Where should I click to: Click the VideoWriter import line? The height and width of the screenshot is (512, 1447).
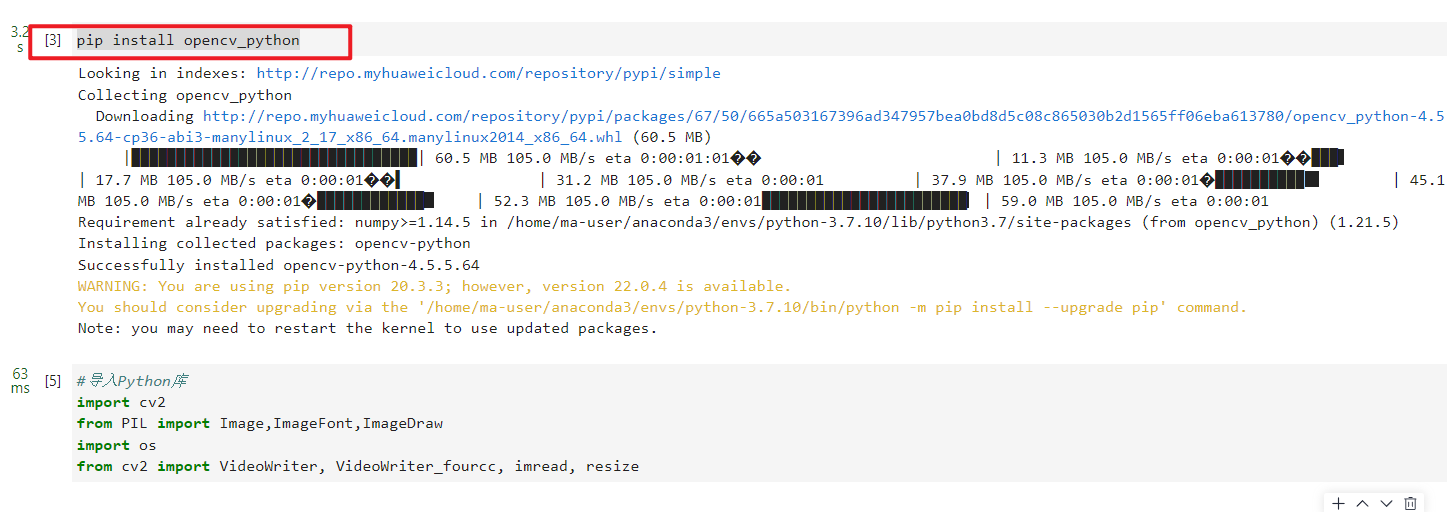(357, 466)
